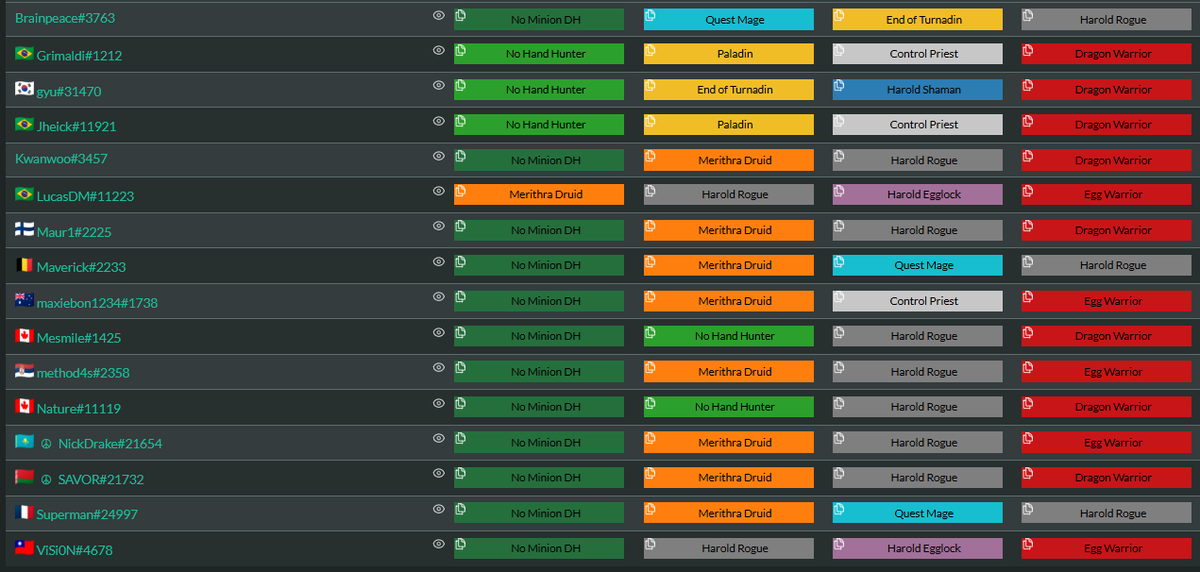Open player profile Superman#24997

[x=87, y=515]
